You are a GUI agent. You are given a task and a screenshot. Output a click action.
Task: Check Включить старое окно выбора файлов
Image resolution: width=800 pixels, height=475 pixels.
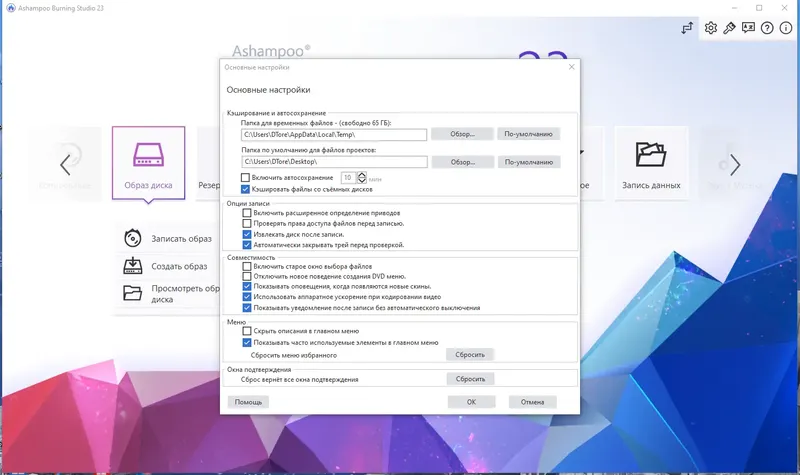pyautogui.click(x=247, y=266)
